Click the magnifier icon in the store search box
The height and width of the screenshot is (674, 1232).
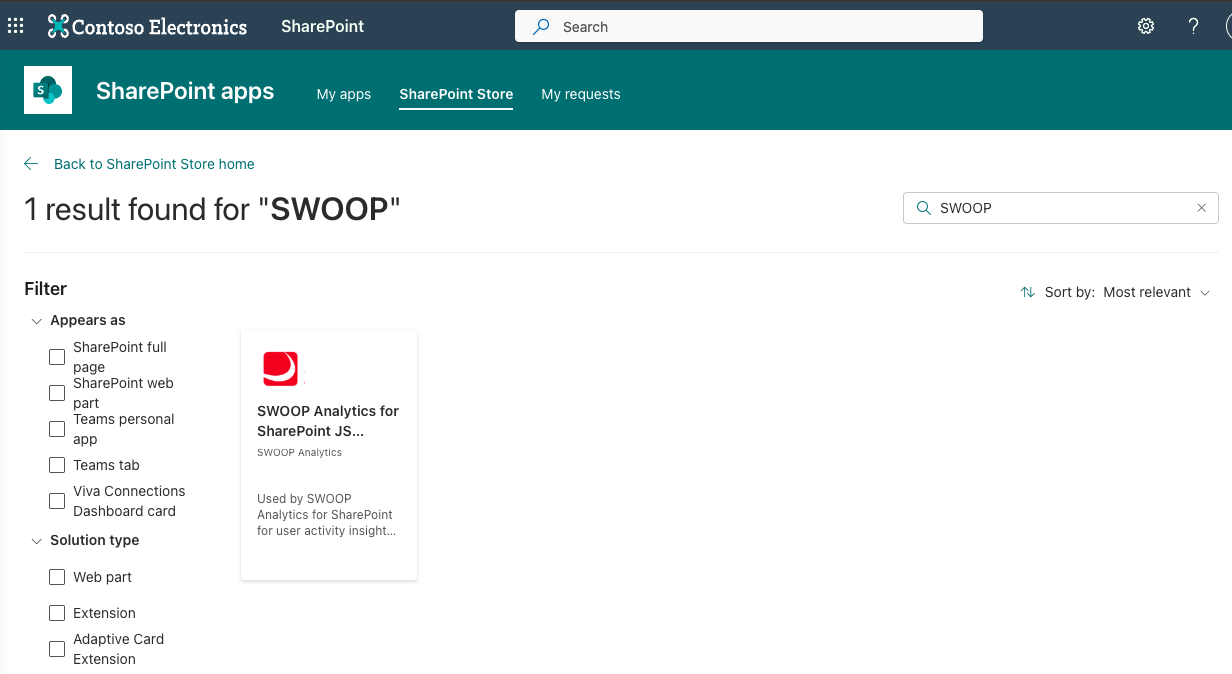point(923,208)
